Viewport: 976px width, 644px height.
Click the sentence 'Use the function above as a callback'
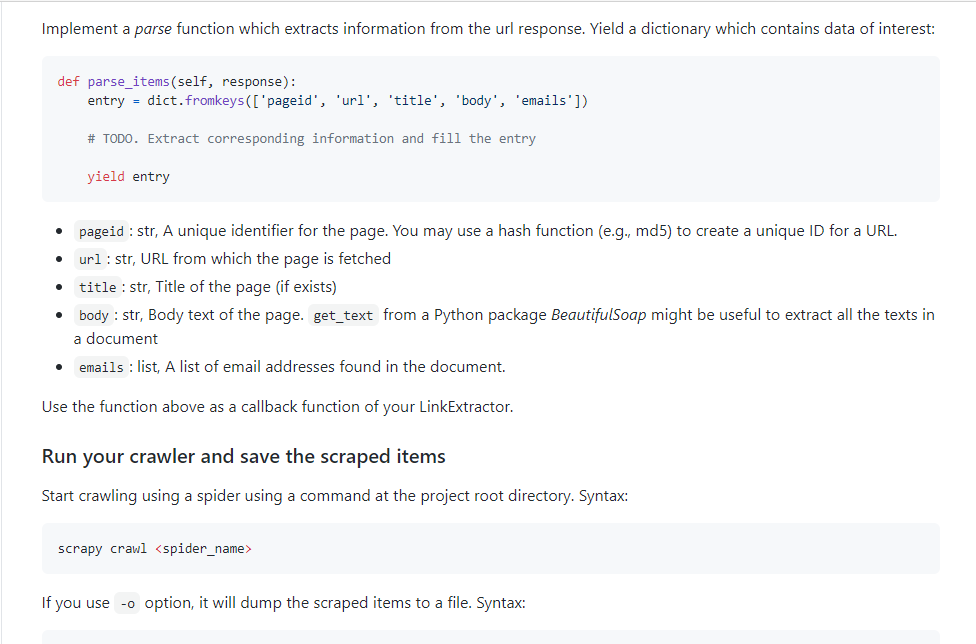(278, 407)
